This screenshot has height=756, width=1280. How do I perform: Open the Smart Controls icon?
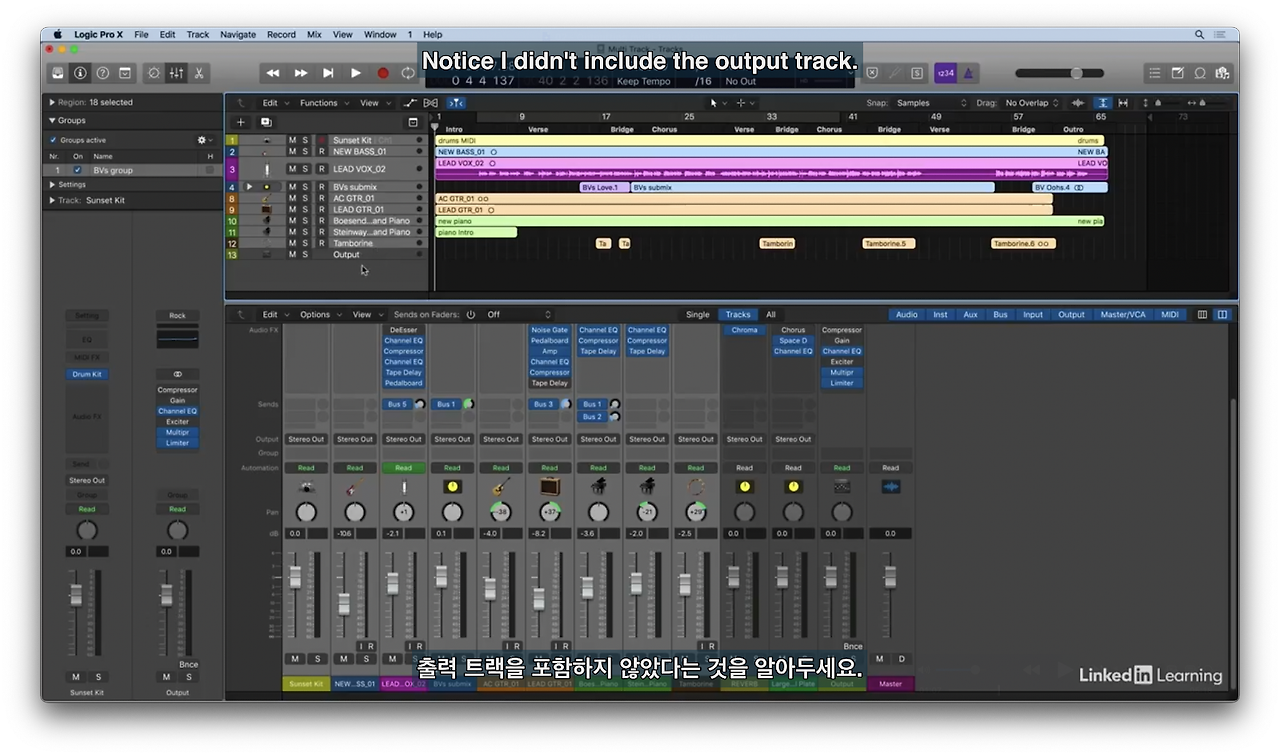pos(153,73)
